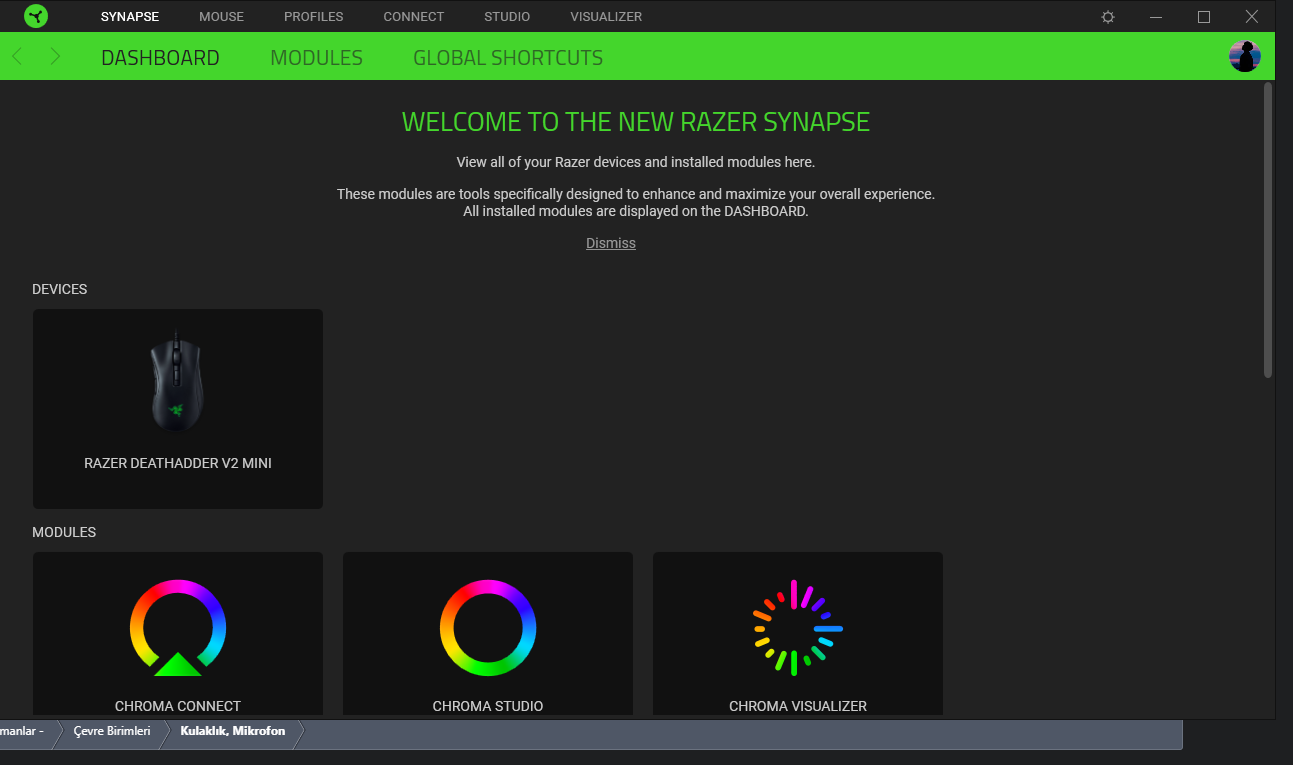Click the CHROMA STUDIO label
The width and height of the screenshot is (1293, 765).
click(488, 706)
